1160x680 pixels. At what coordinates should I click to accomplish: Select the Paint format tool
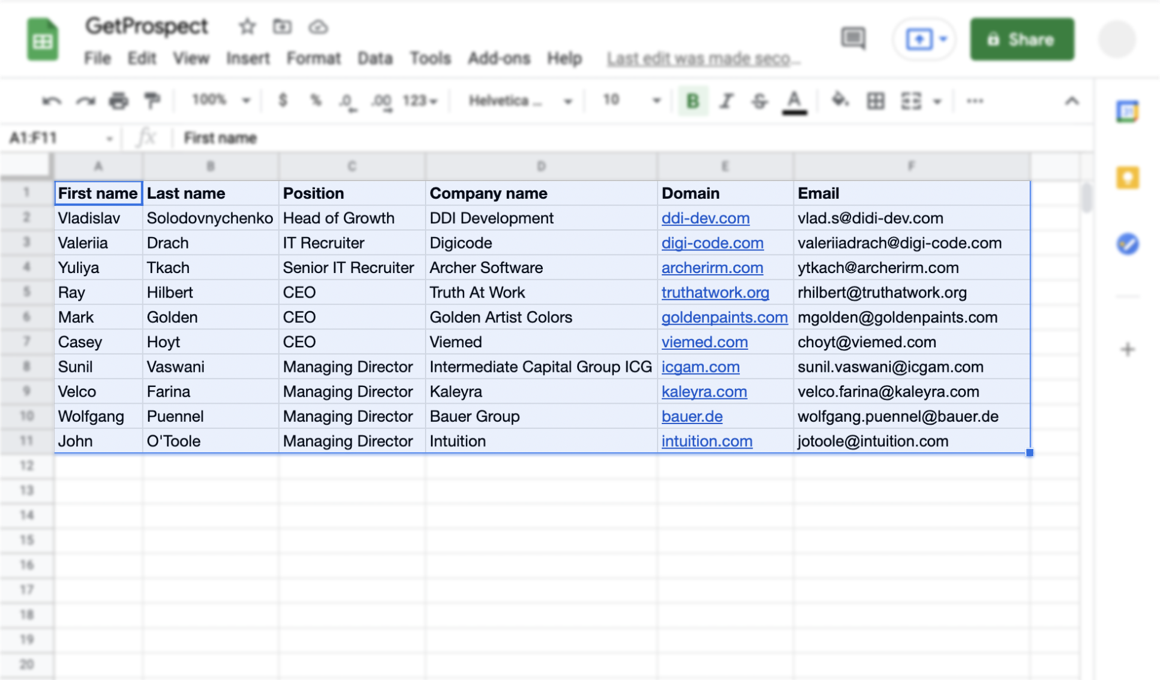point(152,101)
